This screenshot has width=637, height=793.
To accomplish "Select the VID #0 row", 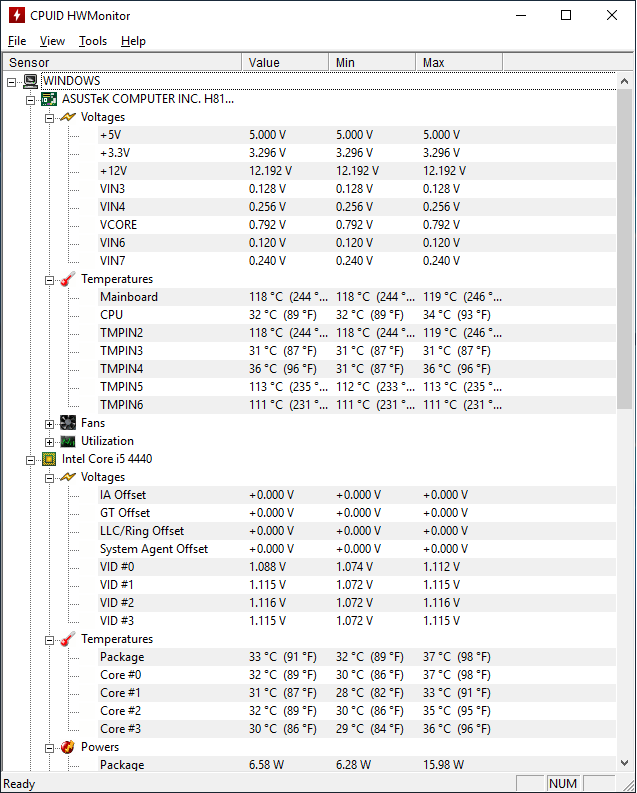I will [357, 567].
